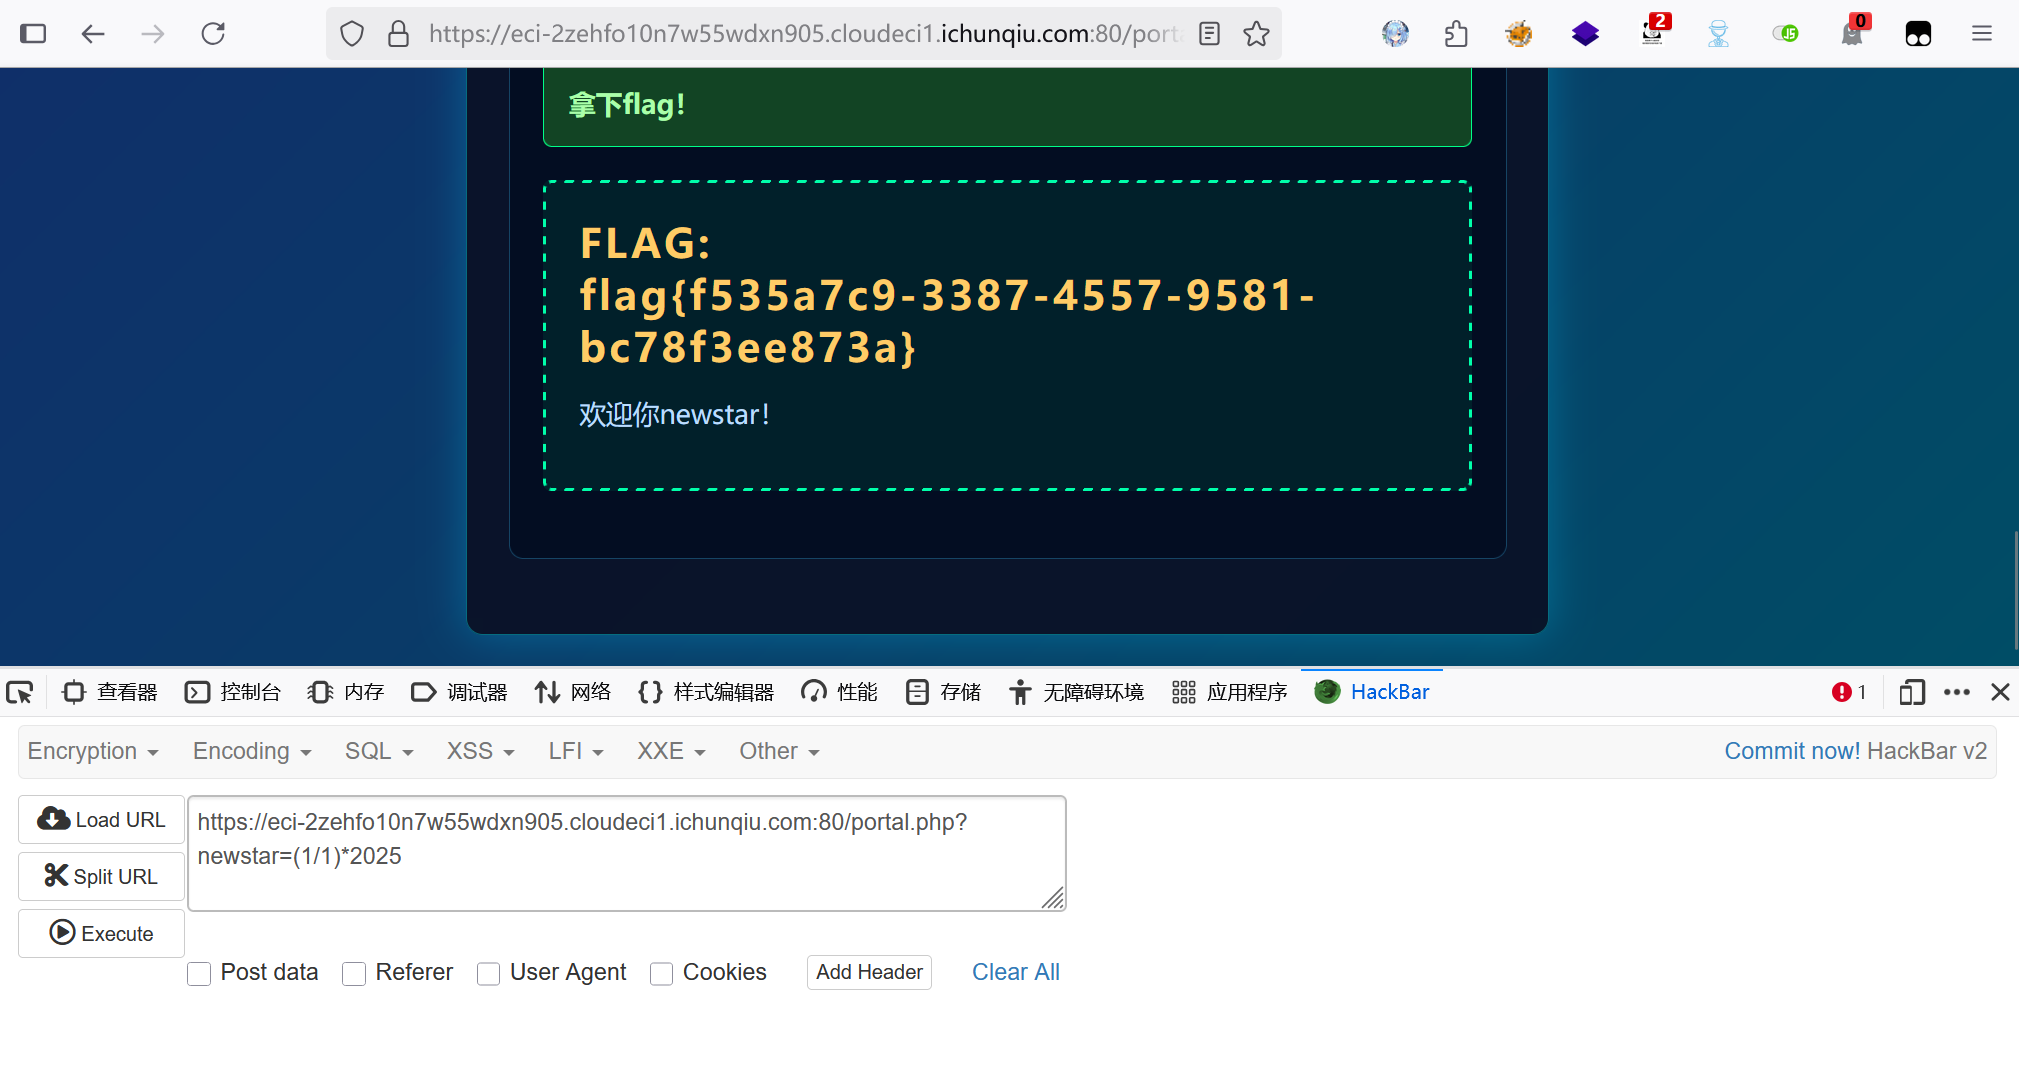The height and width of the screenshot is (1092, 2019).
Task: Enable the Post data checkbox
Action: [199, 973]
